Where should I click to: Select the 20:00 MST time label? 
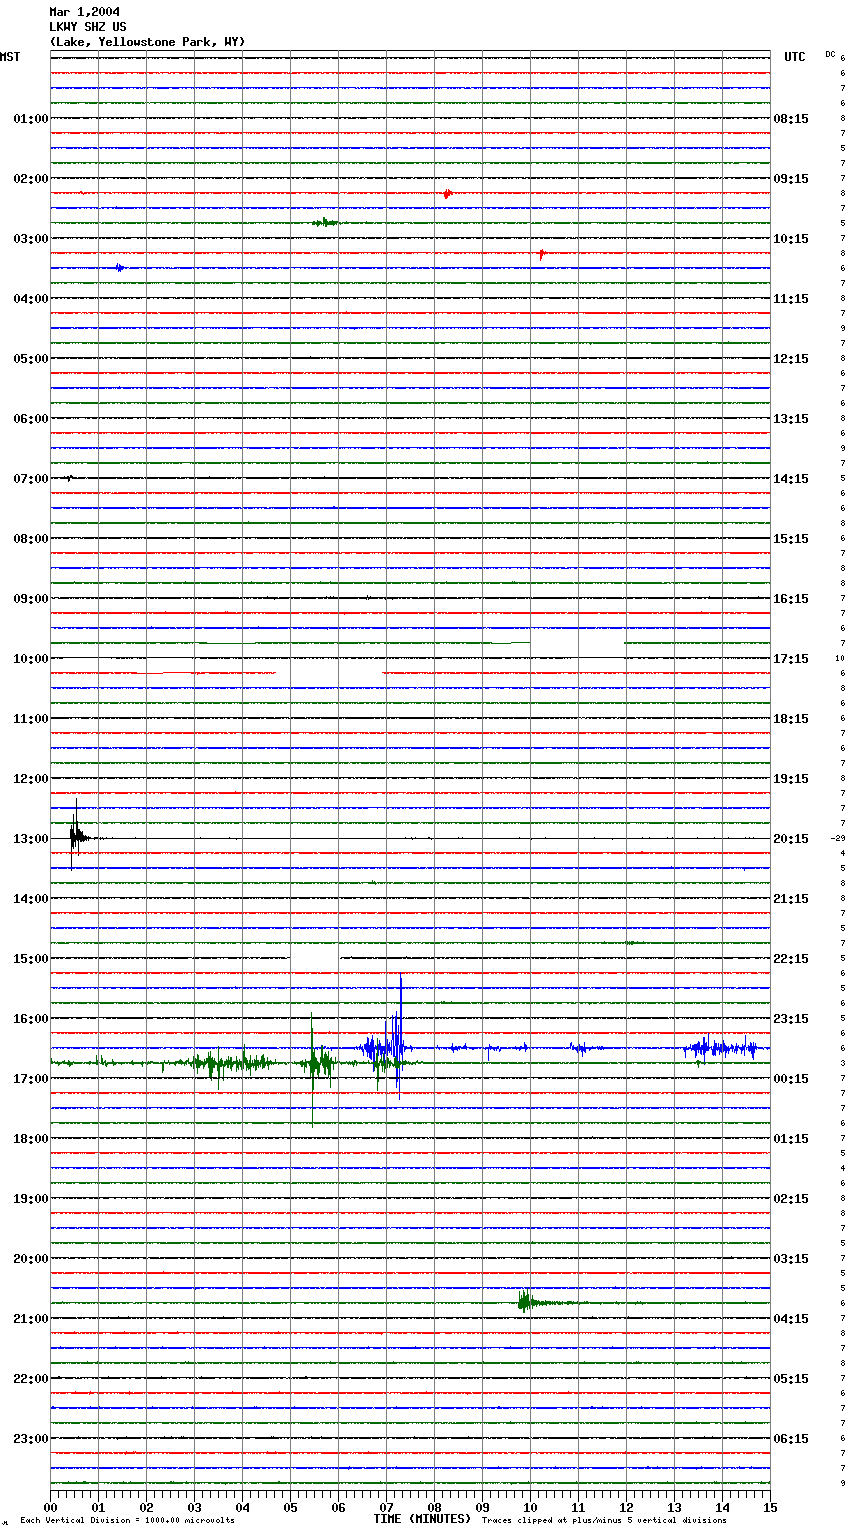tap(31, 1258)
